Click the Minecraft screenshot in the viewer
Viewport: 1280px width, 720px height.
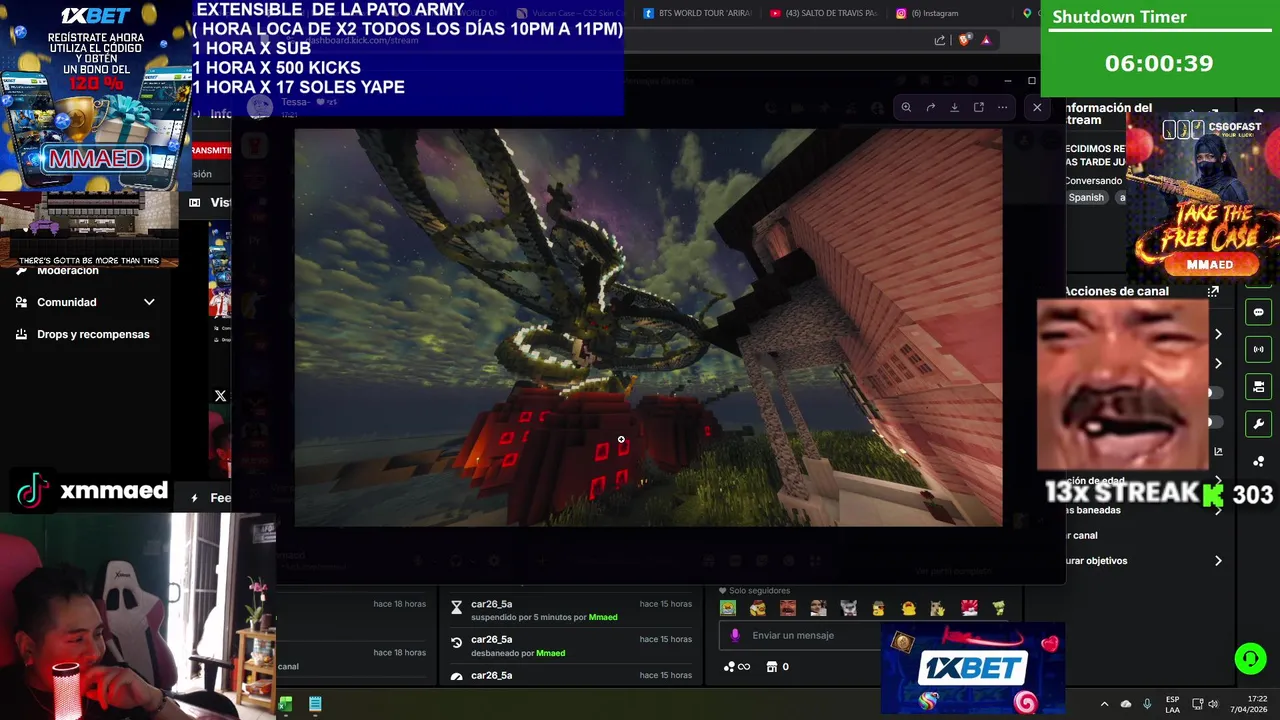click(648, 327)
